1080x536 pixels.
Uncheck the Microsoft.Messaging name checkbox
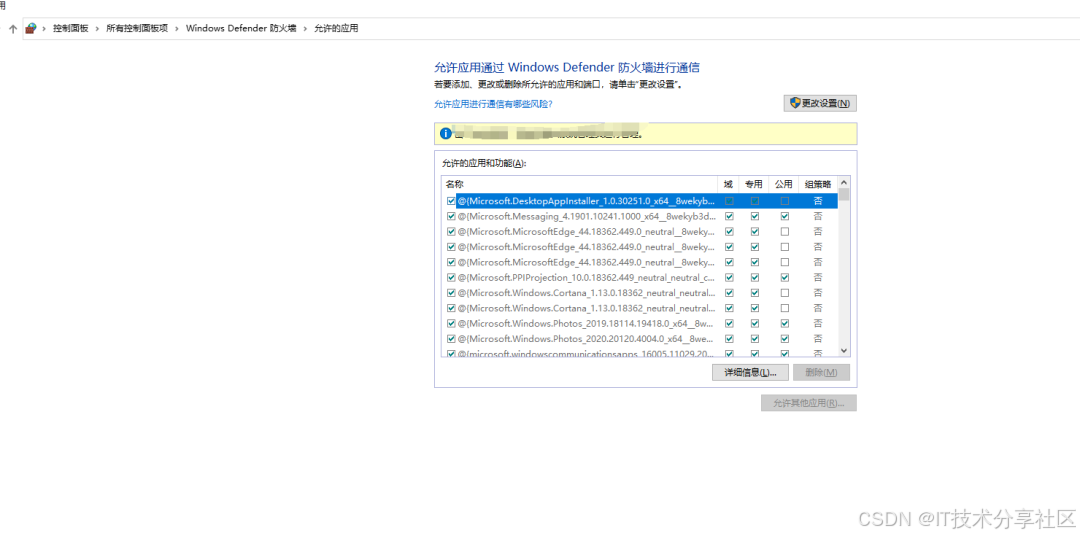coord(451,216)
